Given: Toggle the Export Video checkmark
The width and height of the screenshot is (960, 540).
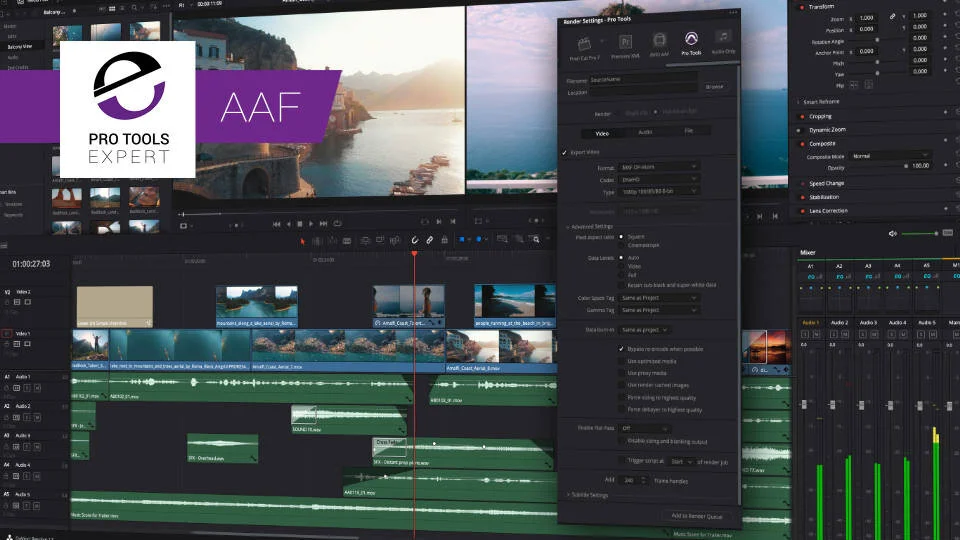Looking at the screenshot, I should (x=564, y=152).
